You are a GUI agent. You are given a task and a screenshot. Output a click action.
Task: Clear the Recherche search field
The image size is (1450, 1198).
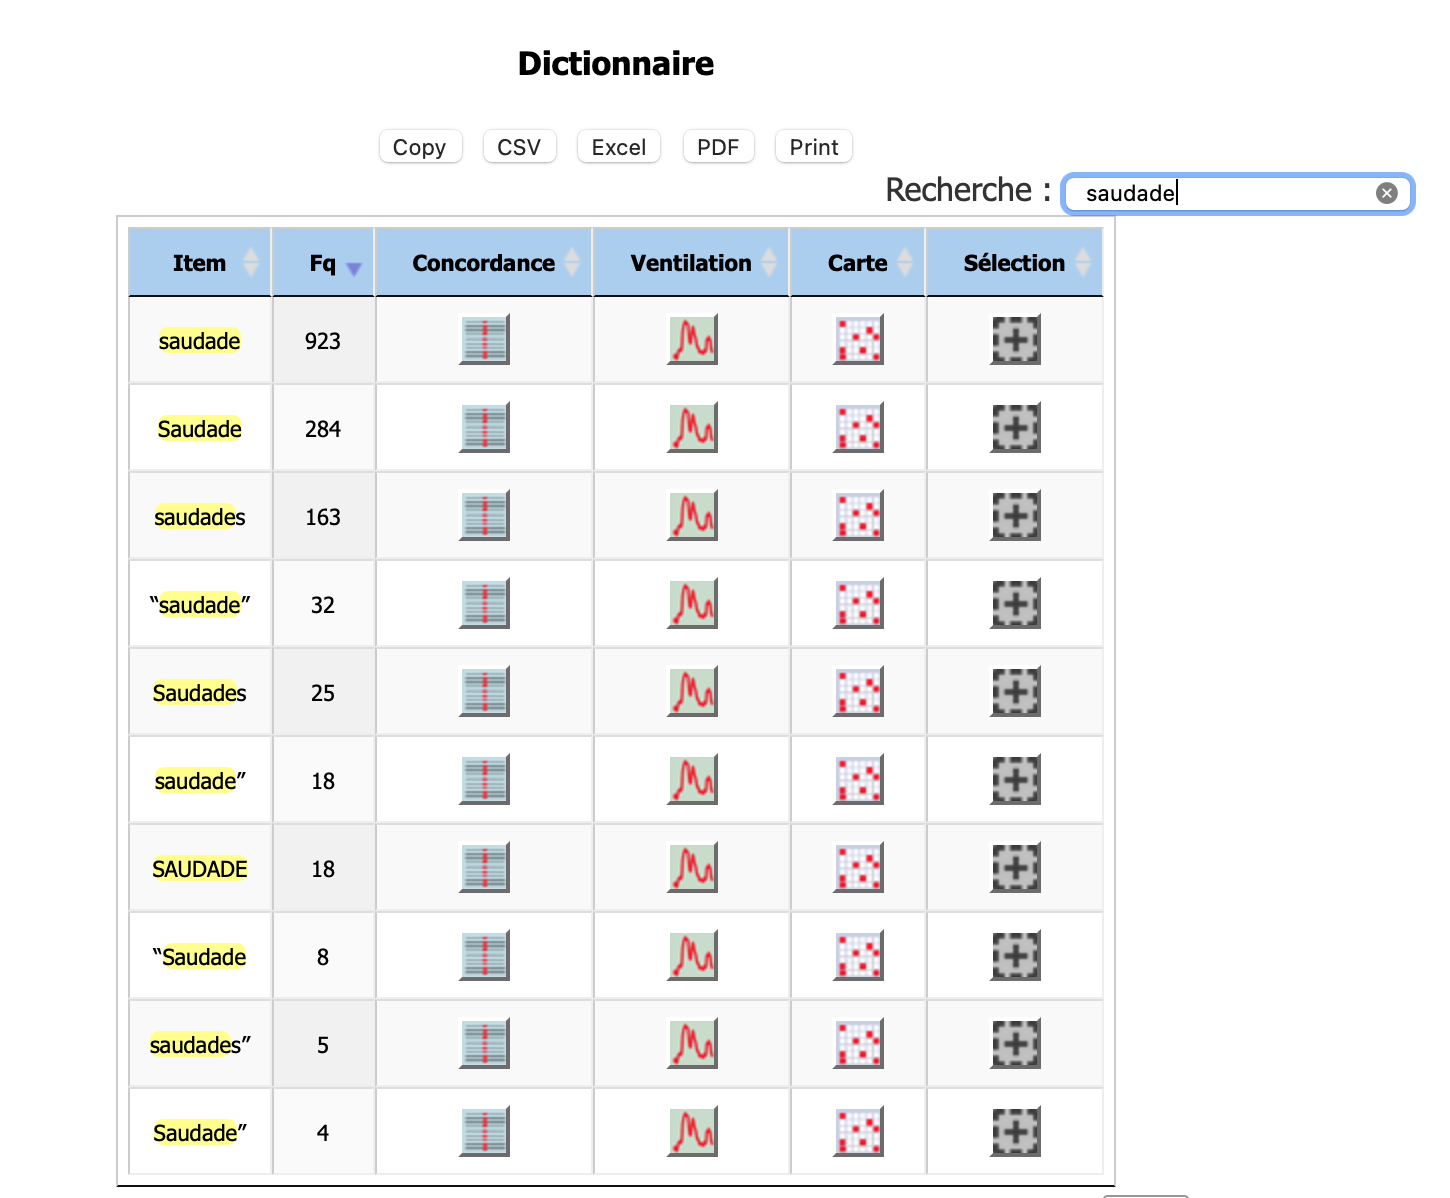(1386, 193)
